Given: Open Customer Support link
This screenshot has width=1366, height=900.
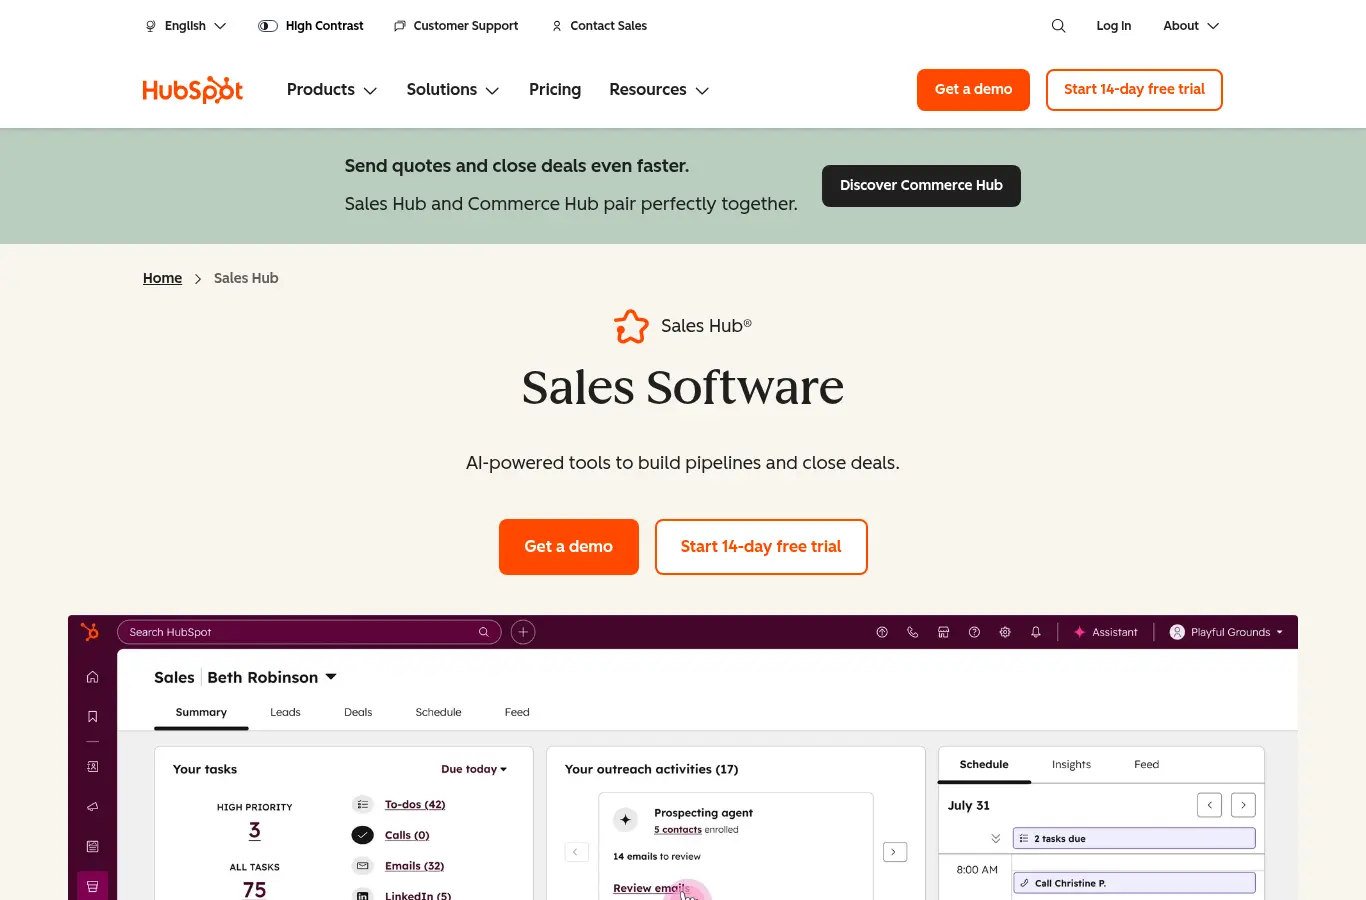Looking at the screenshot, I should point(456,26).
